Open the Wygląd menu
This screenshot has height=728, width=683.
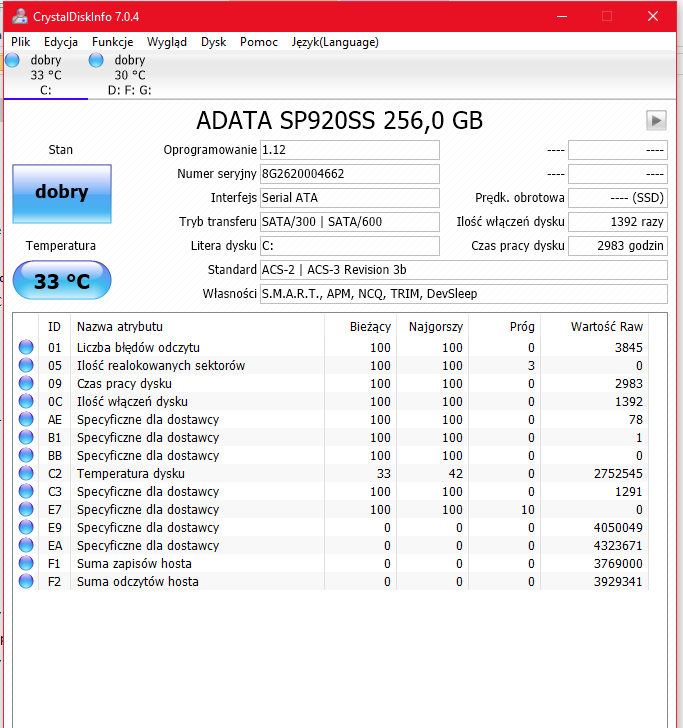click(167, 42)
